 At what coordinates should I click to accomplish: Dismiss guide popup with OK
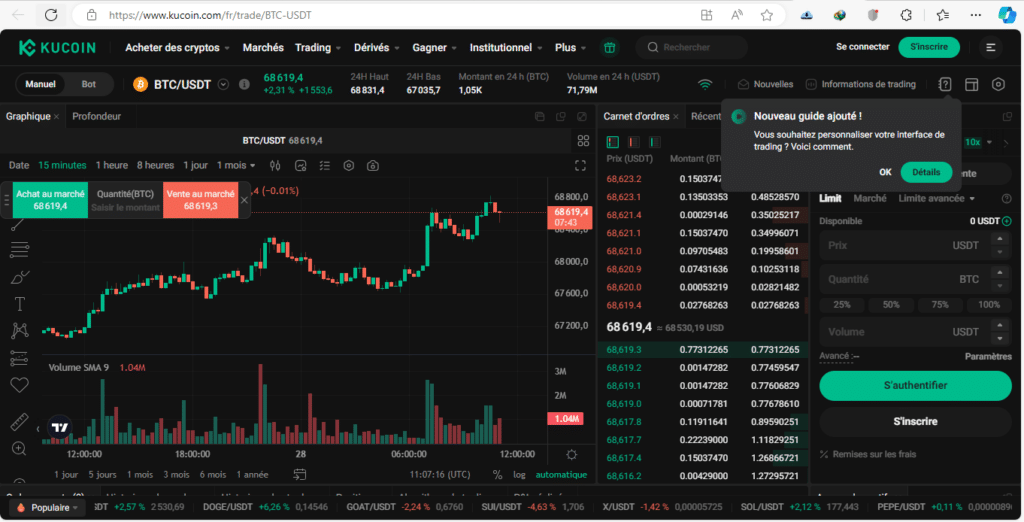tap(885, 172)
